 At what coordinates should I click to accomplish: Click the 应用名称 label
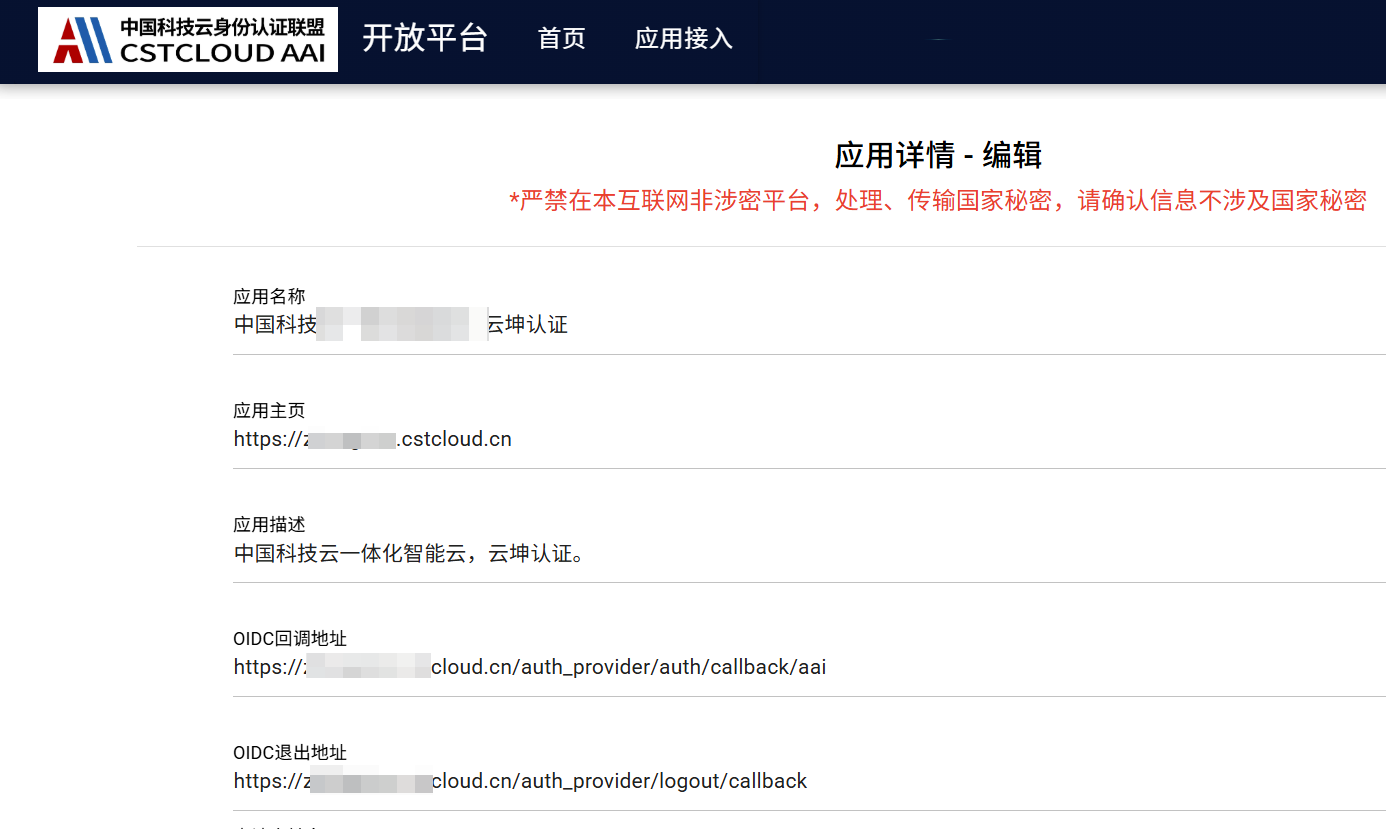click(x=269, y=297)
